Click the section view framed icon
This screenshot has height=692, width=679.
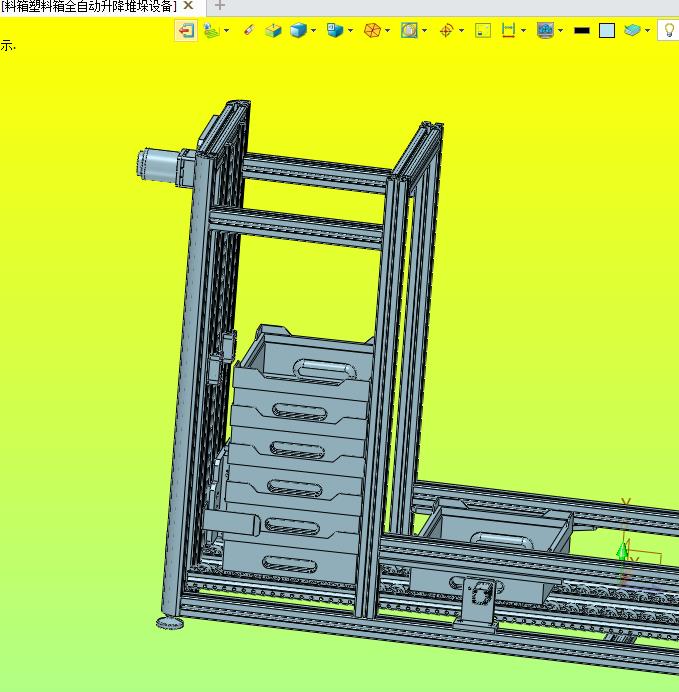pos(409,30)
